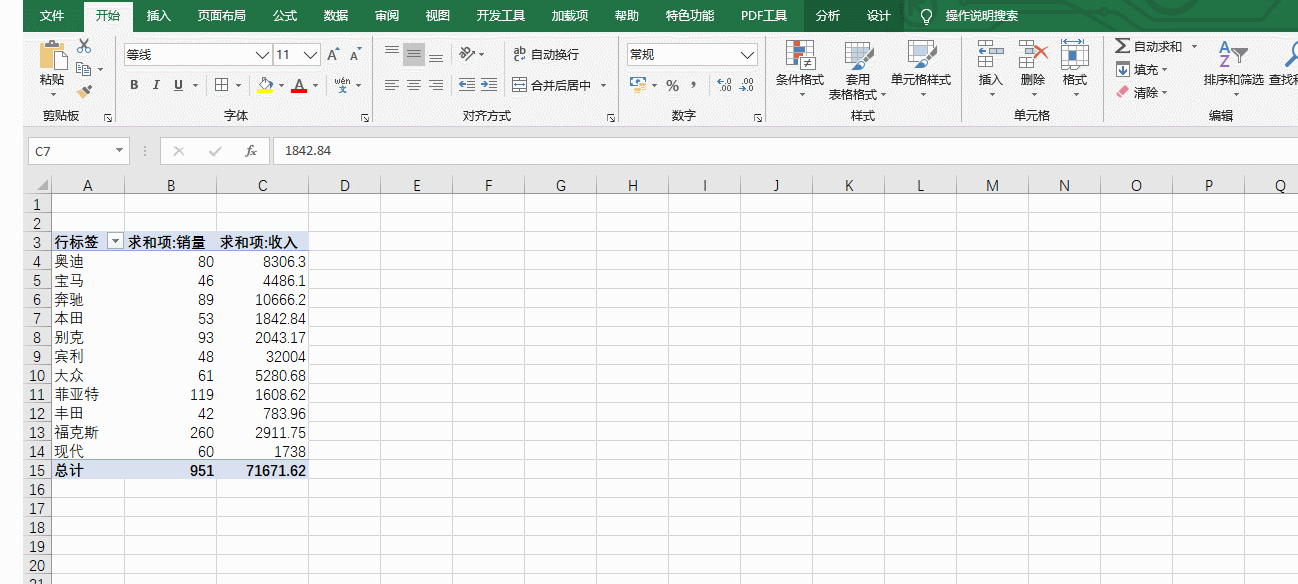
Task: Toggle top align icon
Action: (x=392, y=54)
